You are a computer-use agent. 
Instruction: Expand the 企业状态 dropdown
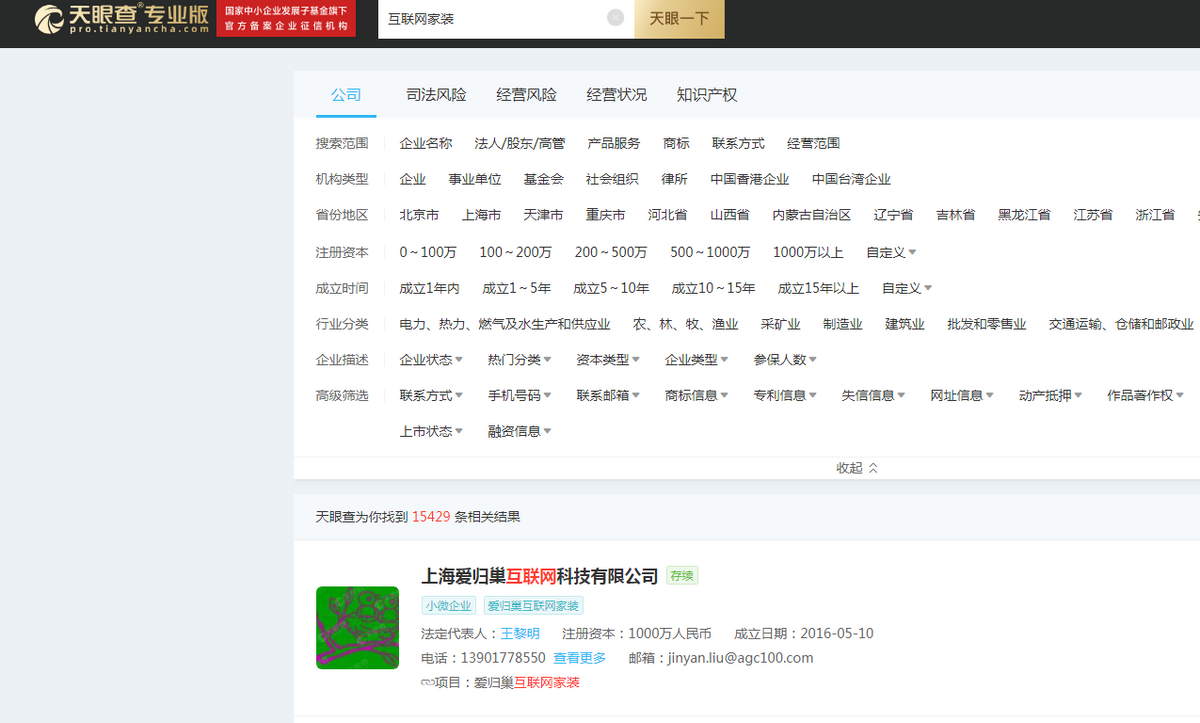coord(431,360)
